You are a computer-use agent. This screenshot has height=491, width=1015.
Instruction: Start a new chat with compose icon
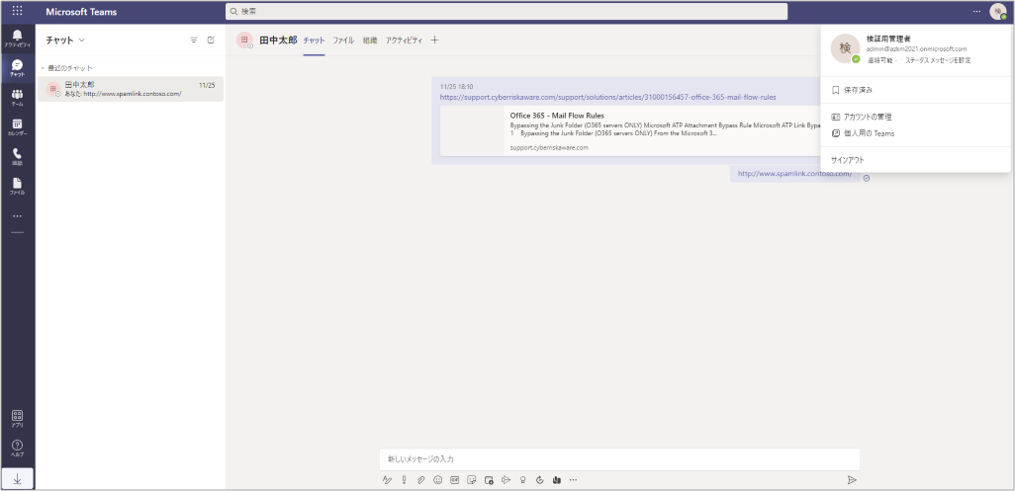tap(211, 40)
